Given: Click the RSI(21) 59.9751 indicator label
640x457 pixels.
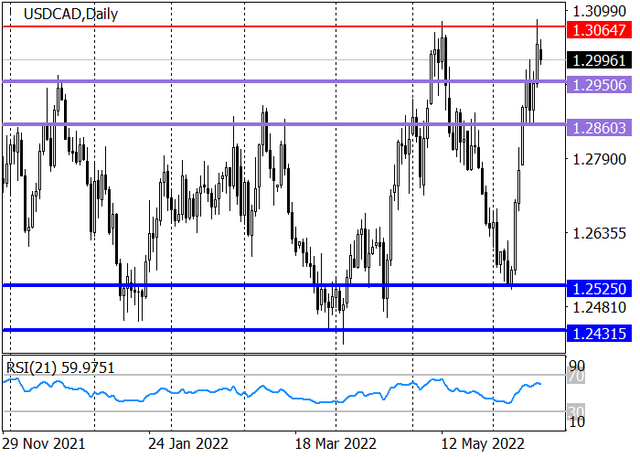Looking at the screenshot, I should [60, 368].
